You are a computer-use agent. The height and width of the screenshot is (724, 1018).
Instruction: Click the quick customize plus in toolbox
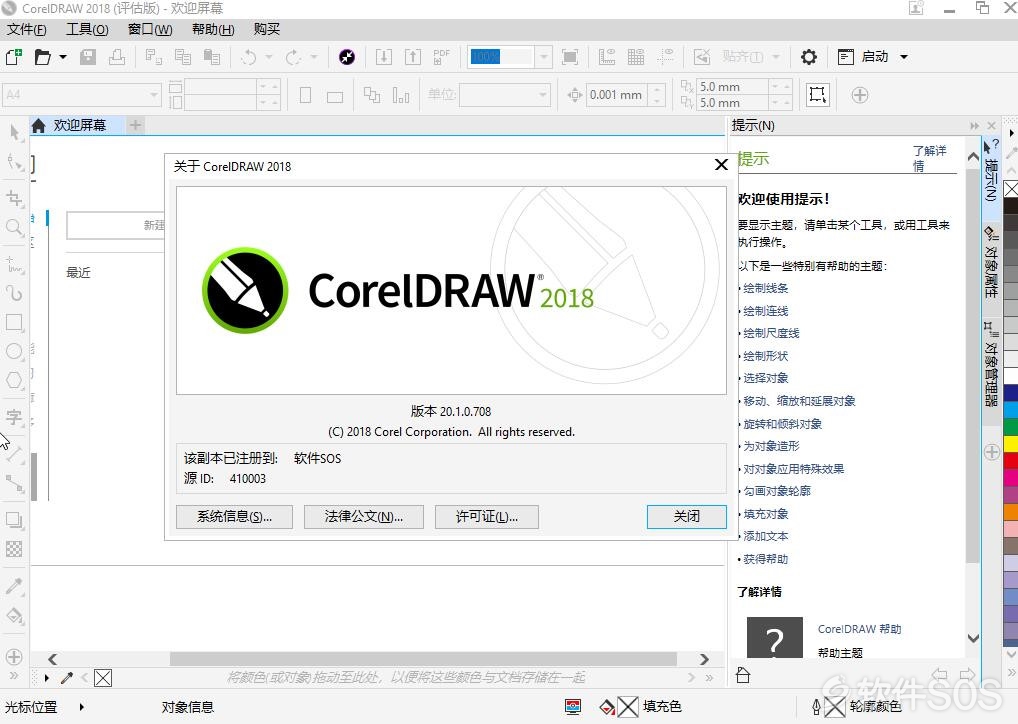[x=14, y=656]
